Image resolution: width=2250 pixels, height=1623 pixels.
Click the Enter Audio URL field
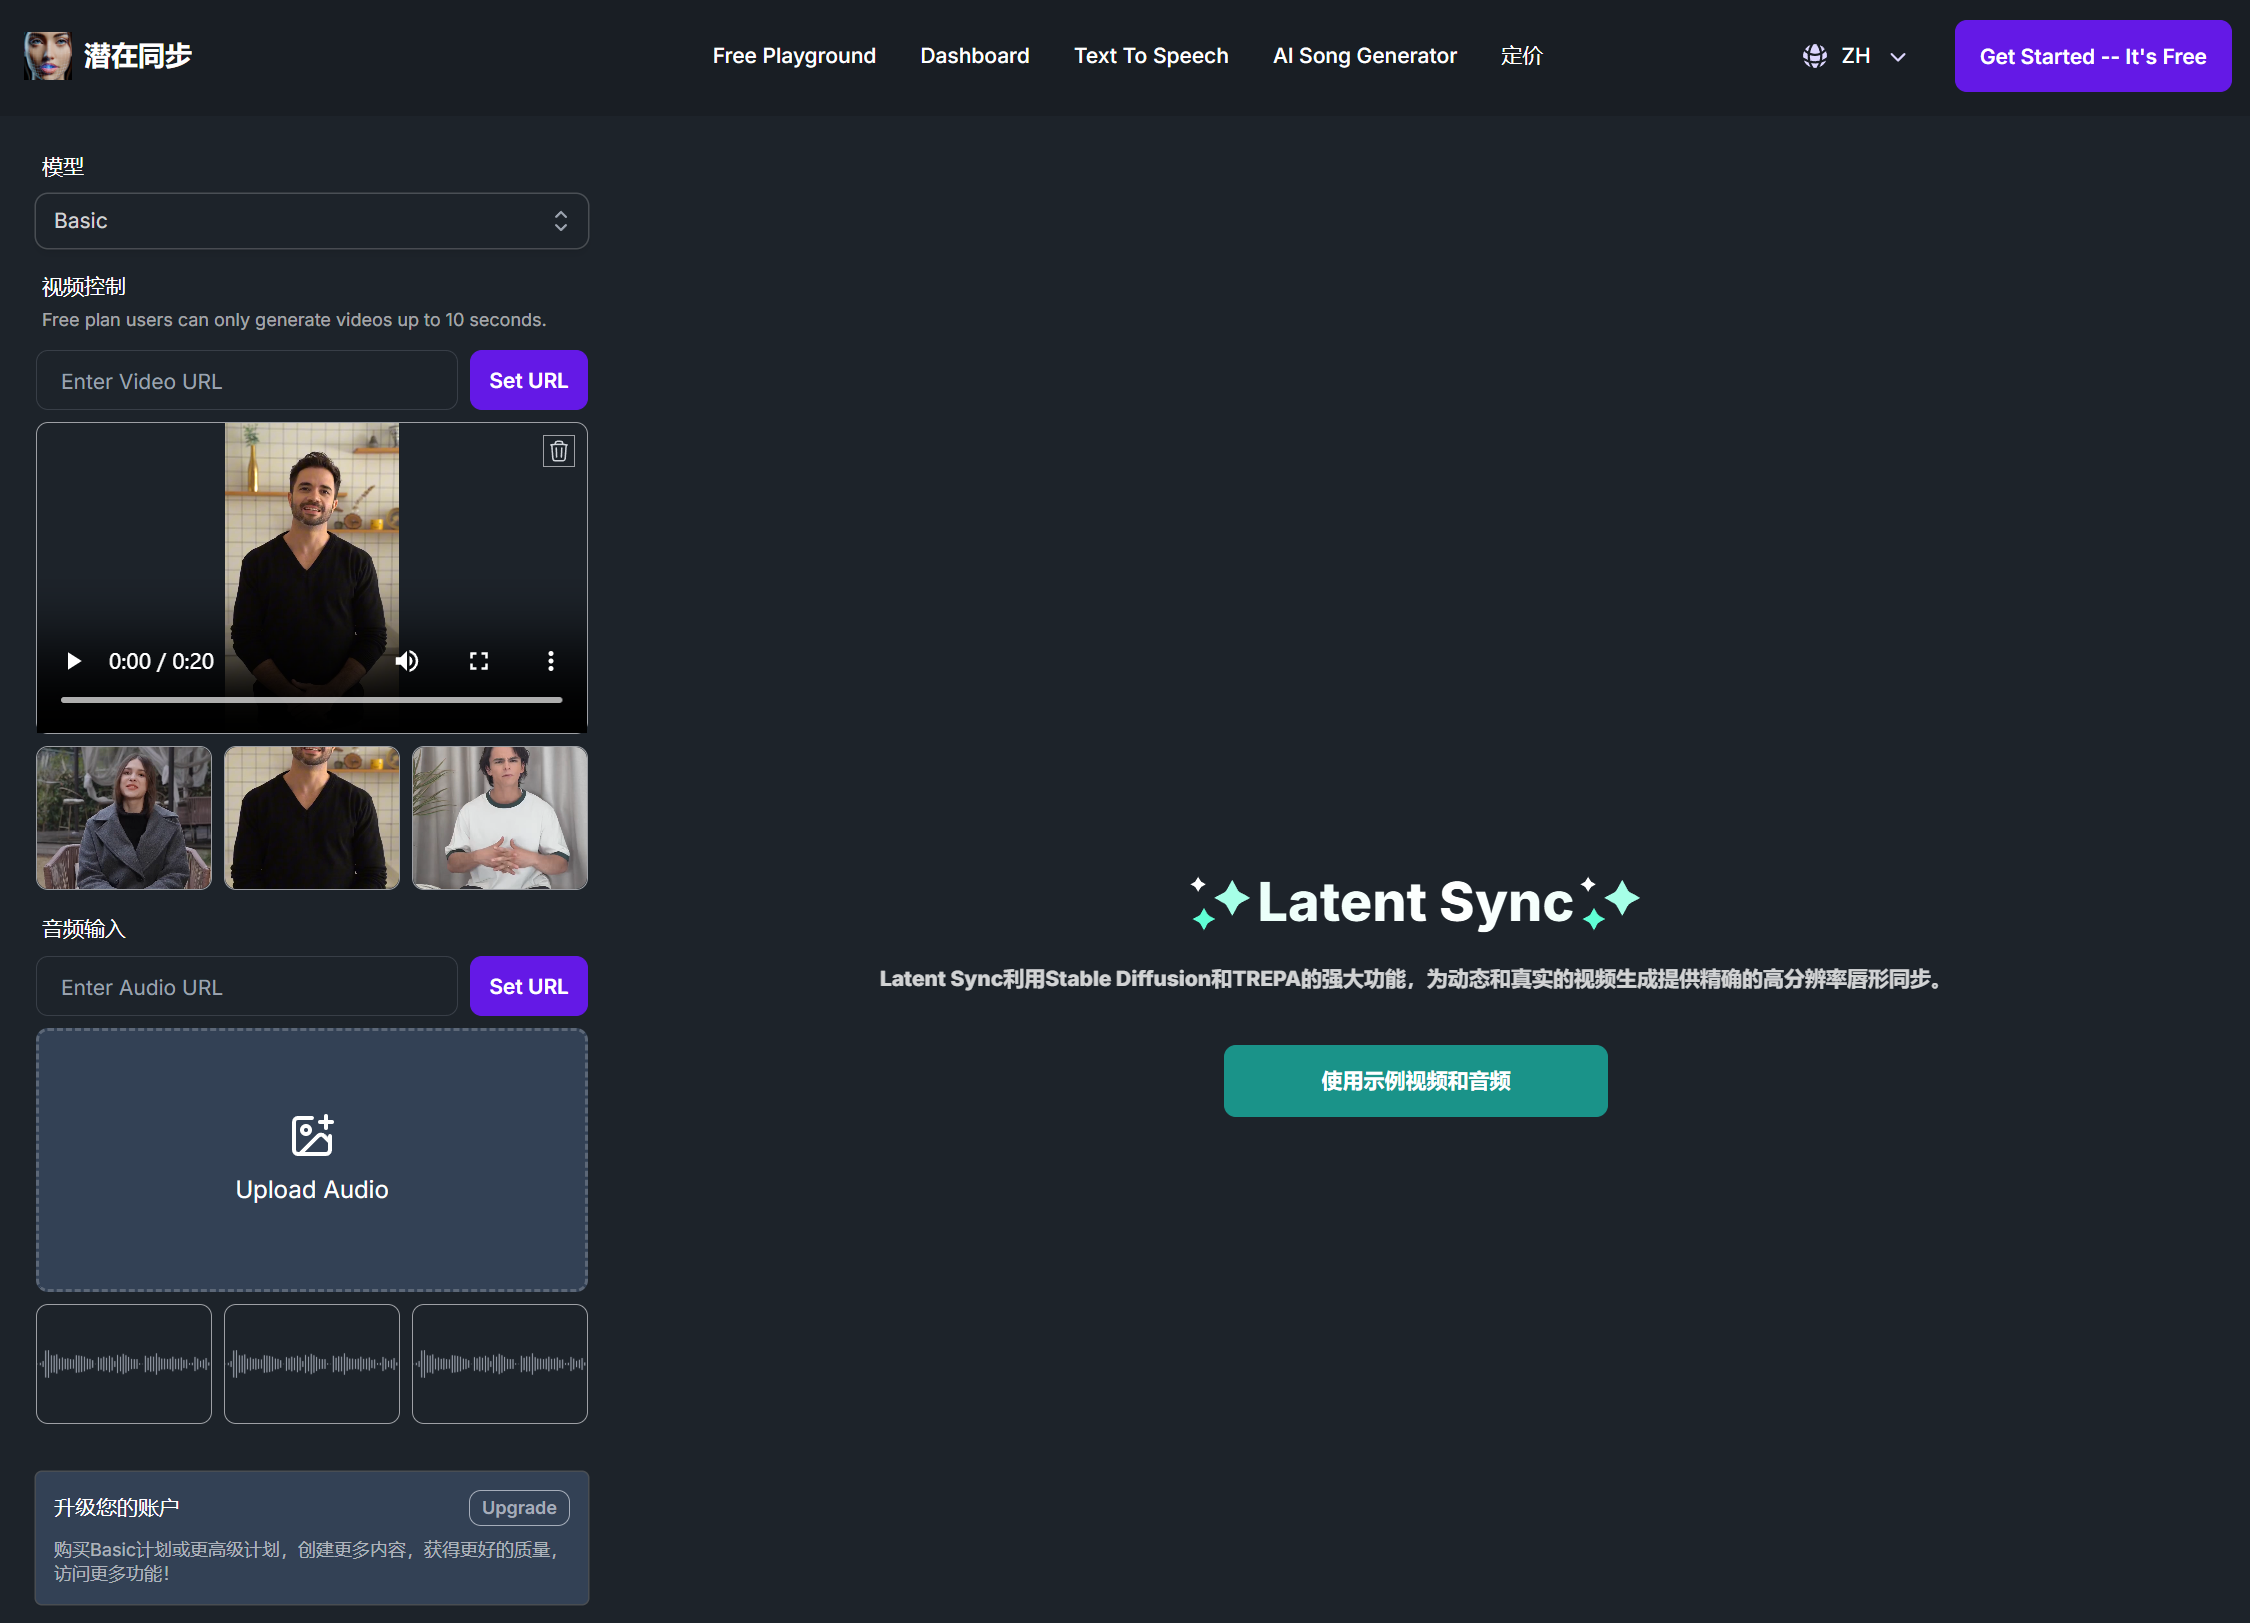[247, 987]
